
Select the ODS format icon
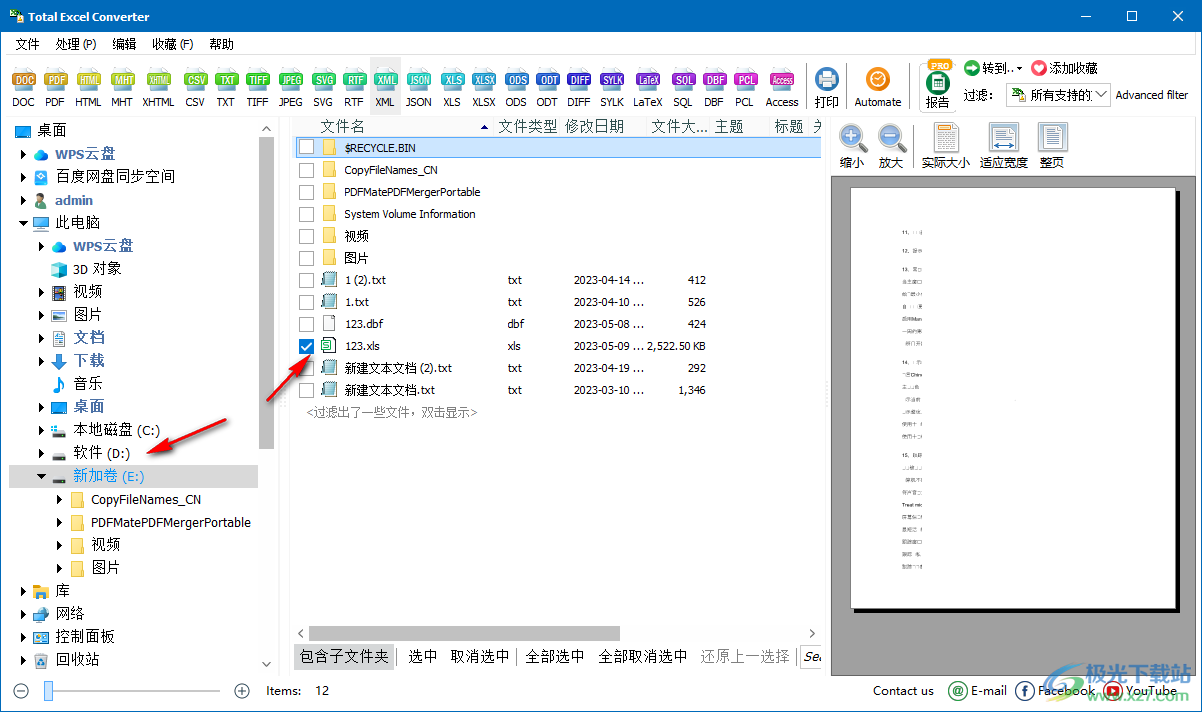pyautogui.click(x=516, y=89)
